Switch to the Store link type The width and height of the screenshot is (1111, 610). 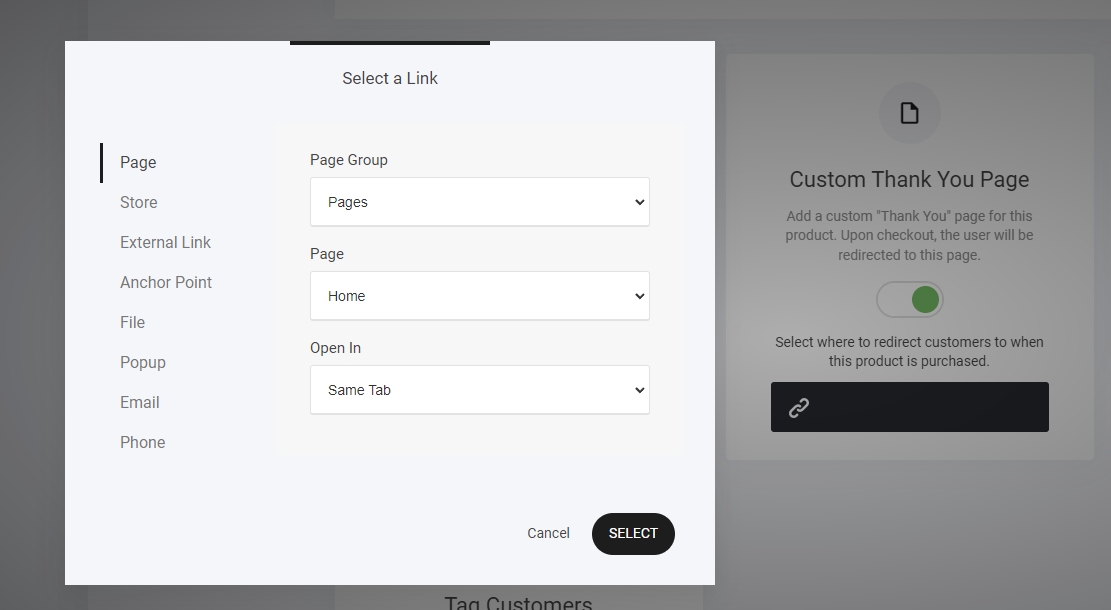tap(139, 202)
